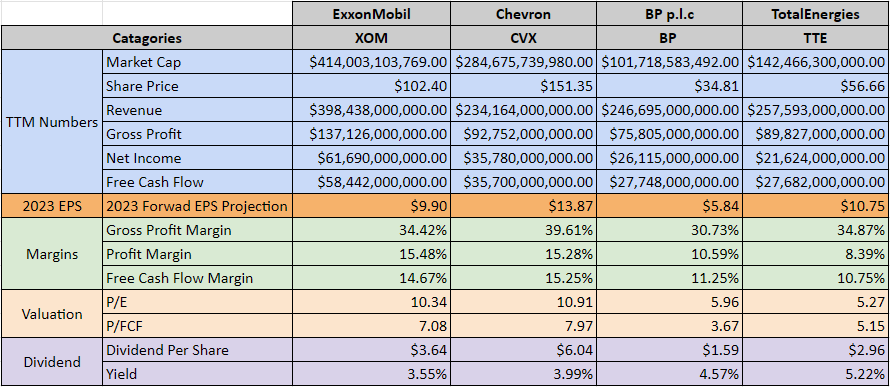Click Chevron gross profit margin 39.61%
This screenshot has height=387, width=890.
[523, 230]
